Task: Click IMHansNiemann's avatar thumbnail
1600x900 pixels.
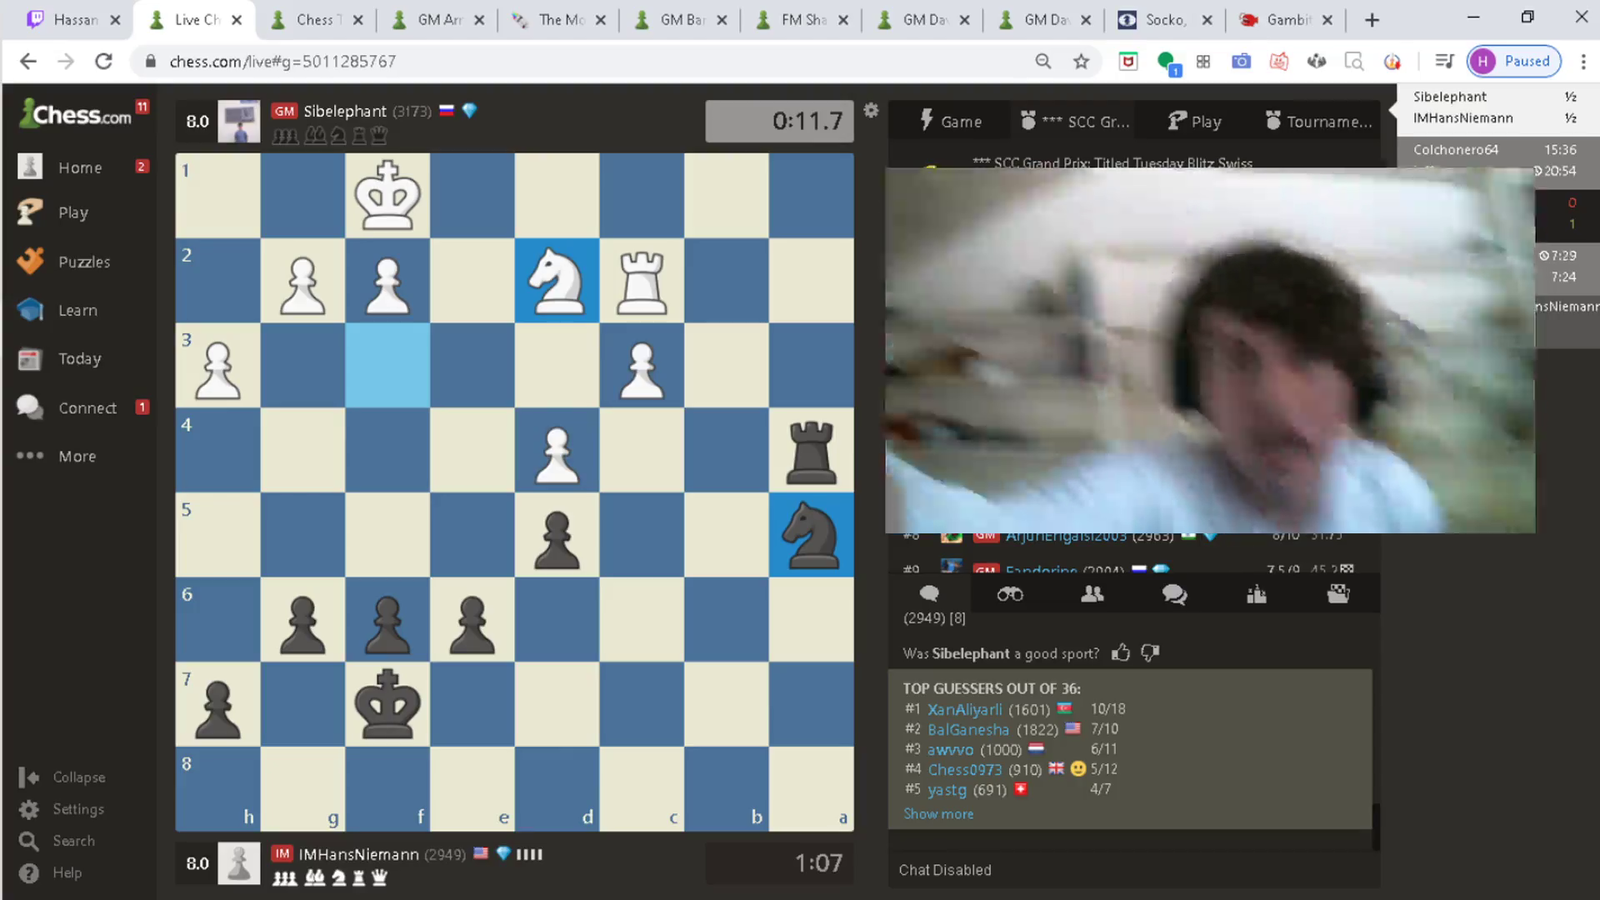Action: [239, 863]
